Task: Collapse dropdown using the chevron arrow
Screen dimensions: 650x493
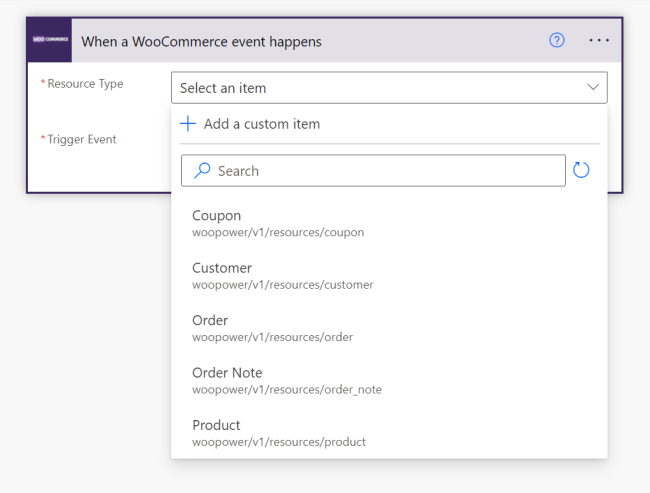Action: (x=592, y=88)
